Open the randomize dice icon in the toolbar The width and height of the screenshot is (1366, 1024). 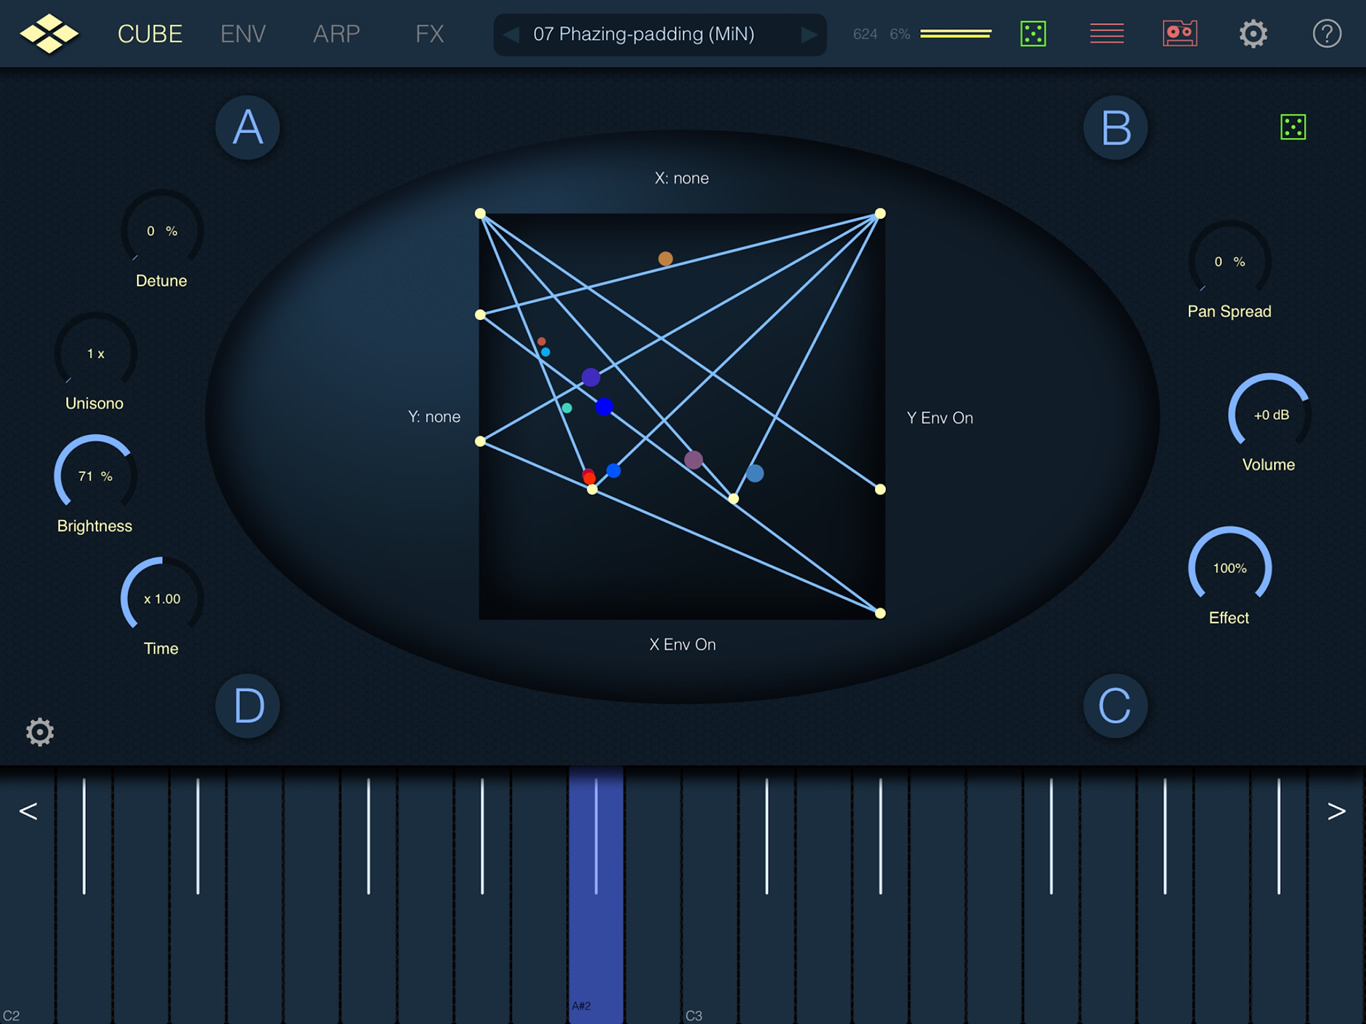1033,33
